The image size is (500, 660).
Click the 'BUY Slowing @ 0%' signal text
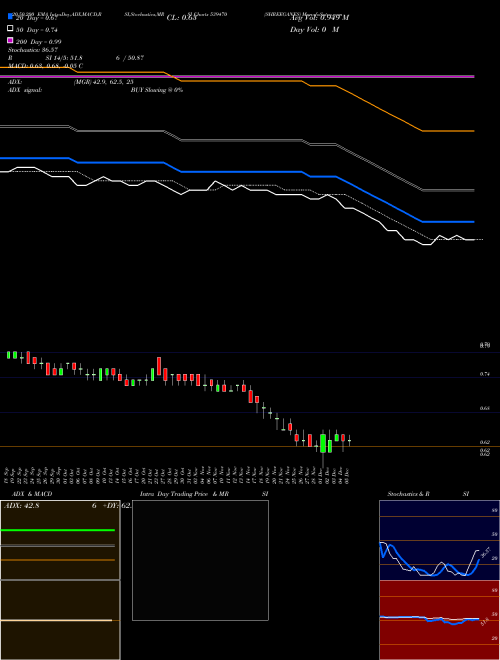click(x=157, y=90)
